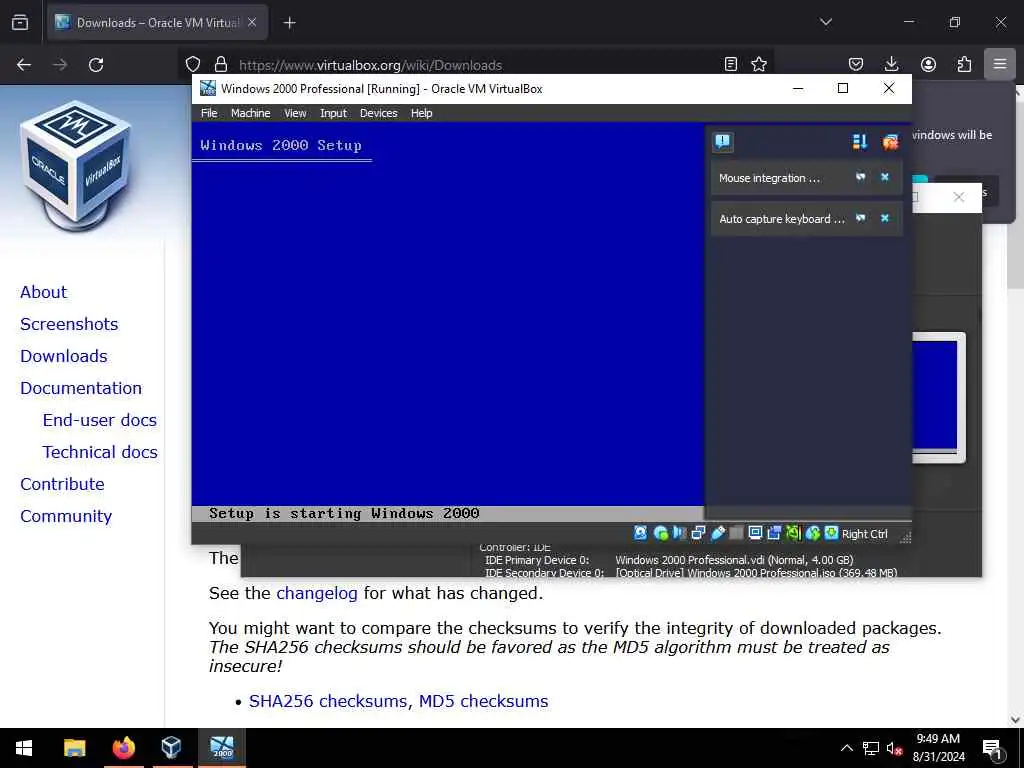The height and width of the screenshot is (768, 1024).
Task: Open the Firefox hamburger application menu
Action: pyautogui.click(x=1000, y=64)
